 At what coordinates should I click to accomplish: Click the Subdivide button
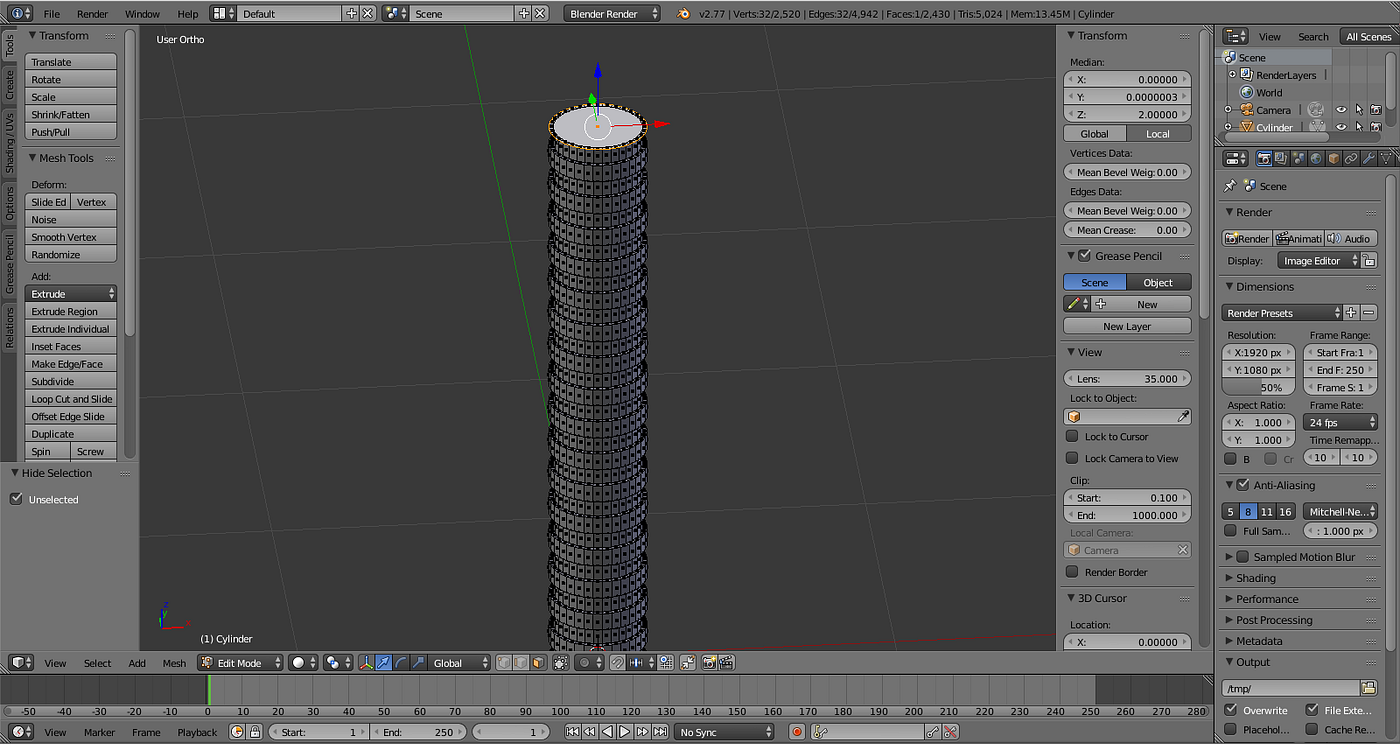click(x=71, y=381)
